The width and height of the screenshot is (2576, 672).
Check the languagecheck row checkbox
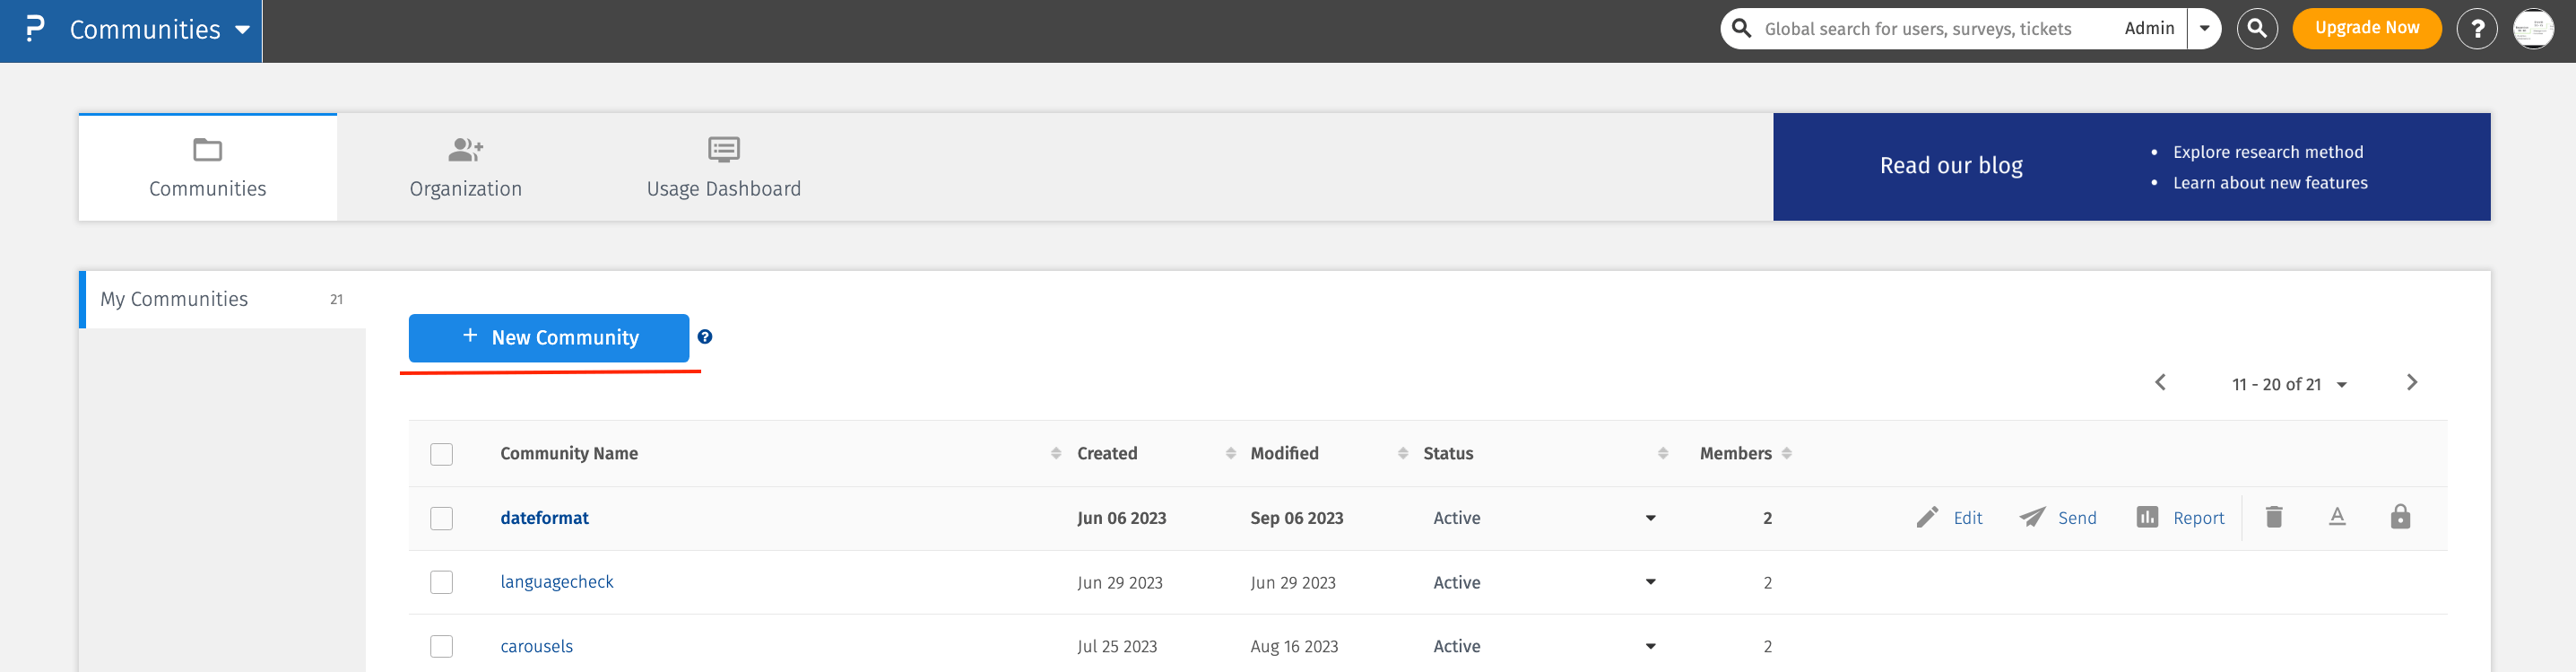[x=441, y=582]
